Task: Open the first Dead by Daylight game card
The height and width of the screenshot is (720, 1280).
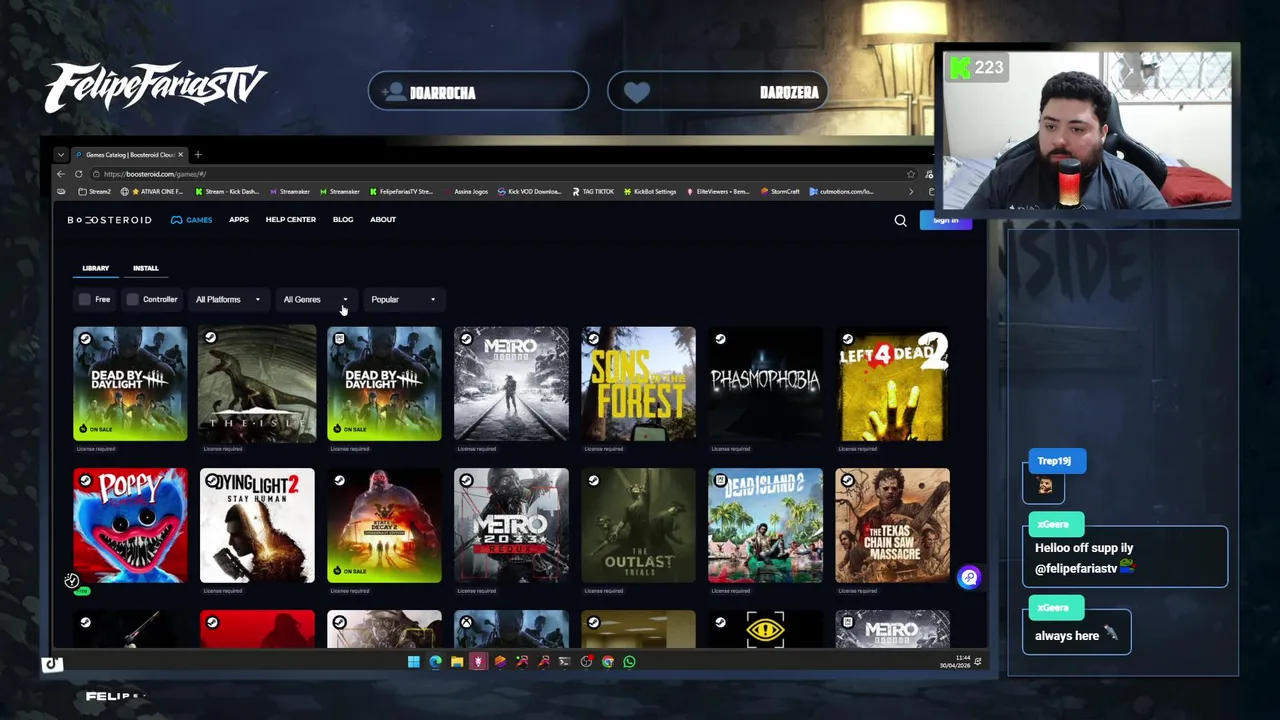Action: tap(130, 384)
